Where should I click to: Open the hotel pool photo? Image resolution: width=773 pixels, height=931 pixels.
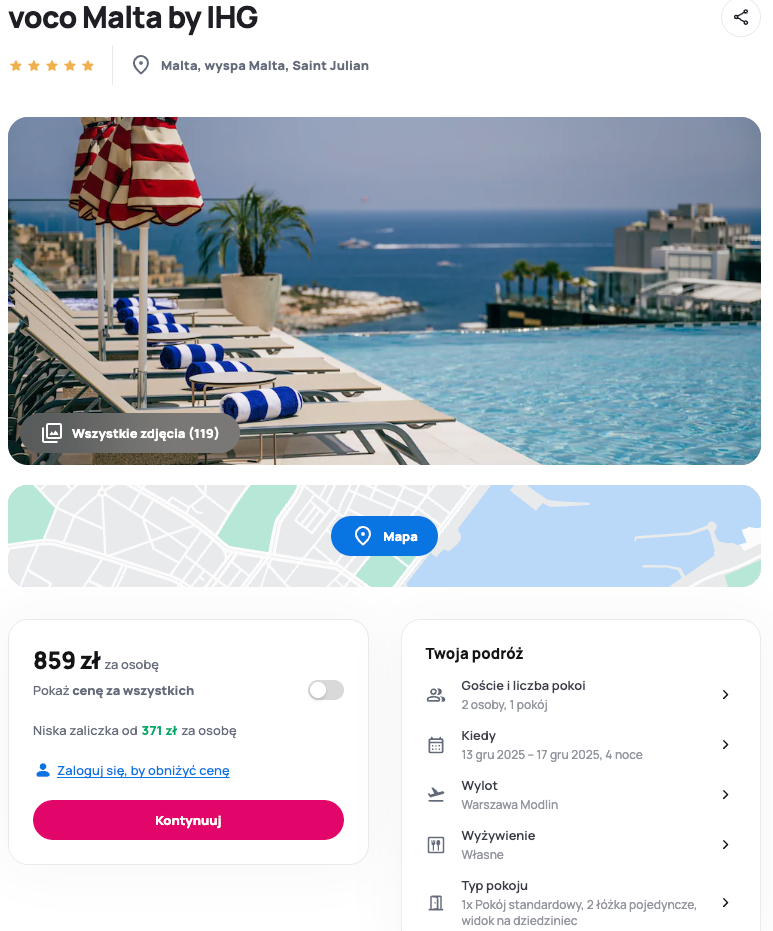(384, 290)
